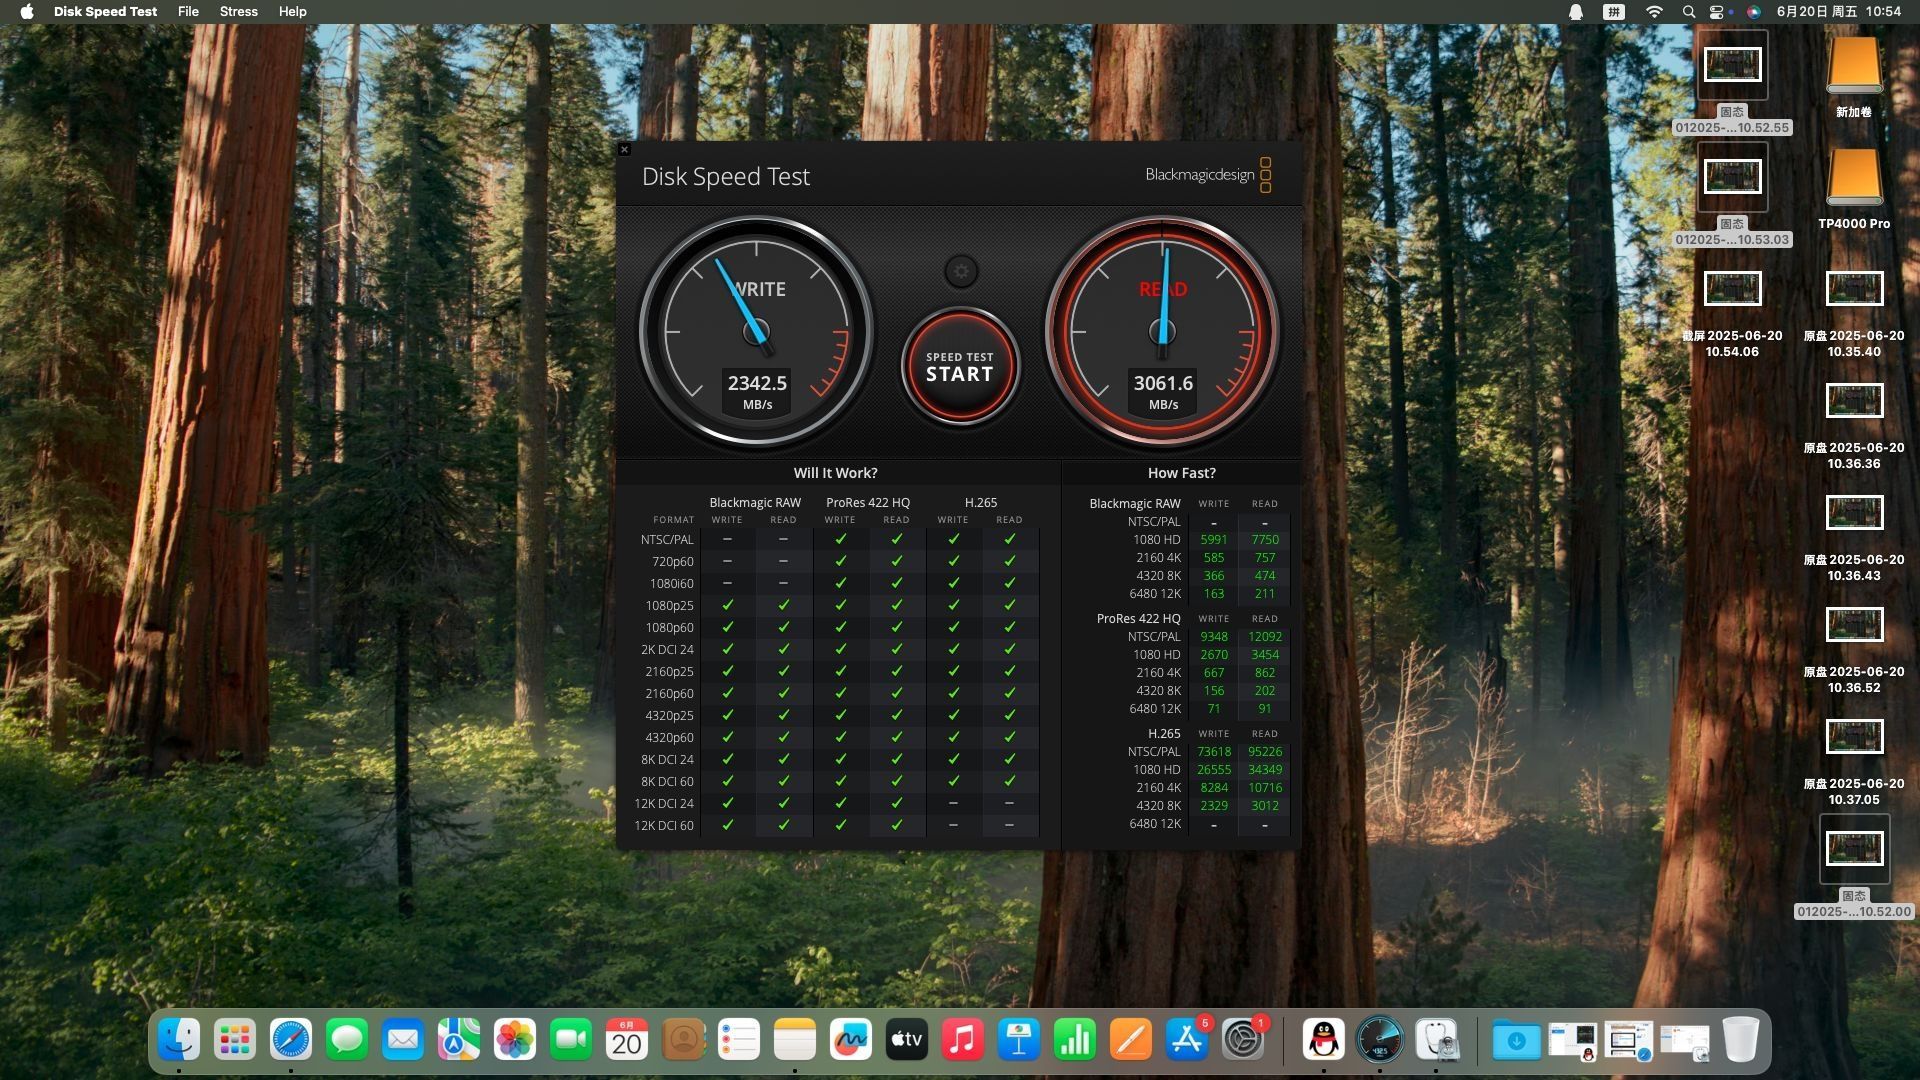Image resolution: width=1920 pixels, height=1080 pixels.
Task: Open App Store from the Dock
Action: tap(1186, 1040)
